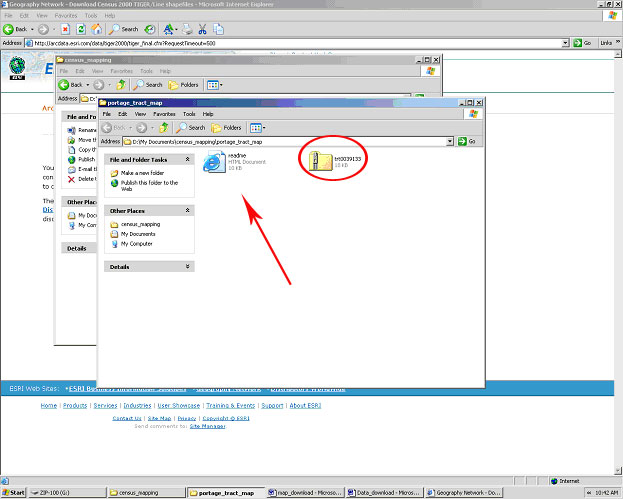Click Internet Explorer URL address field
This screenshot has width=623, height=499.
tap(294, 43)
